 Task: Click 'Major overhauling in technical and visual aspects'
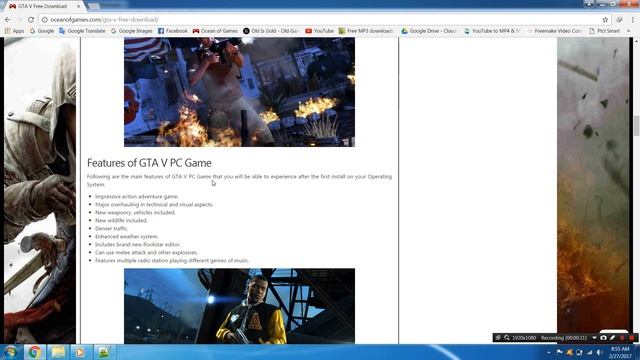154,204
